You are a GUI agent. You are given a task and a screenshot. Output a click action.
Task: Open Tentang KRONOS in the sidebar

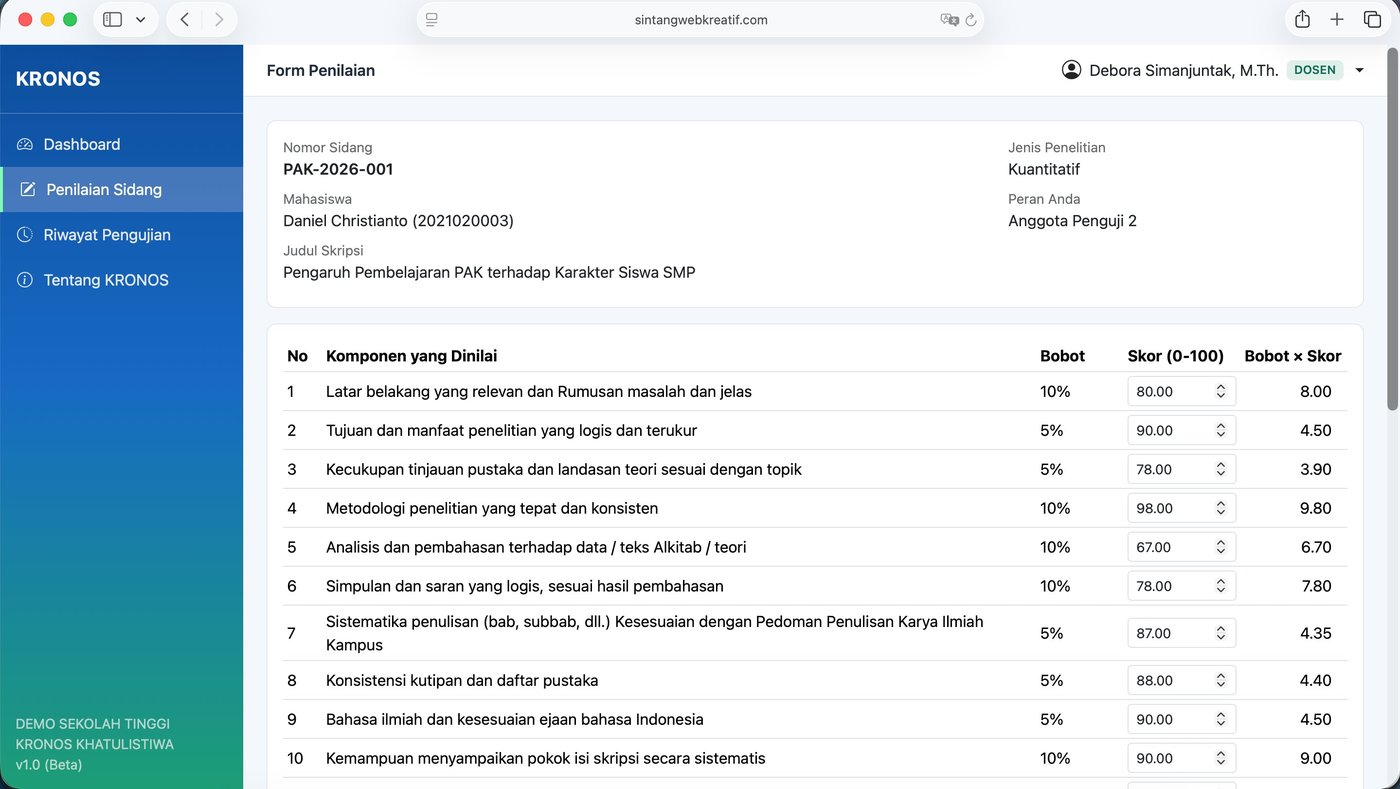click(x=121, y=280)
